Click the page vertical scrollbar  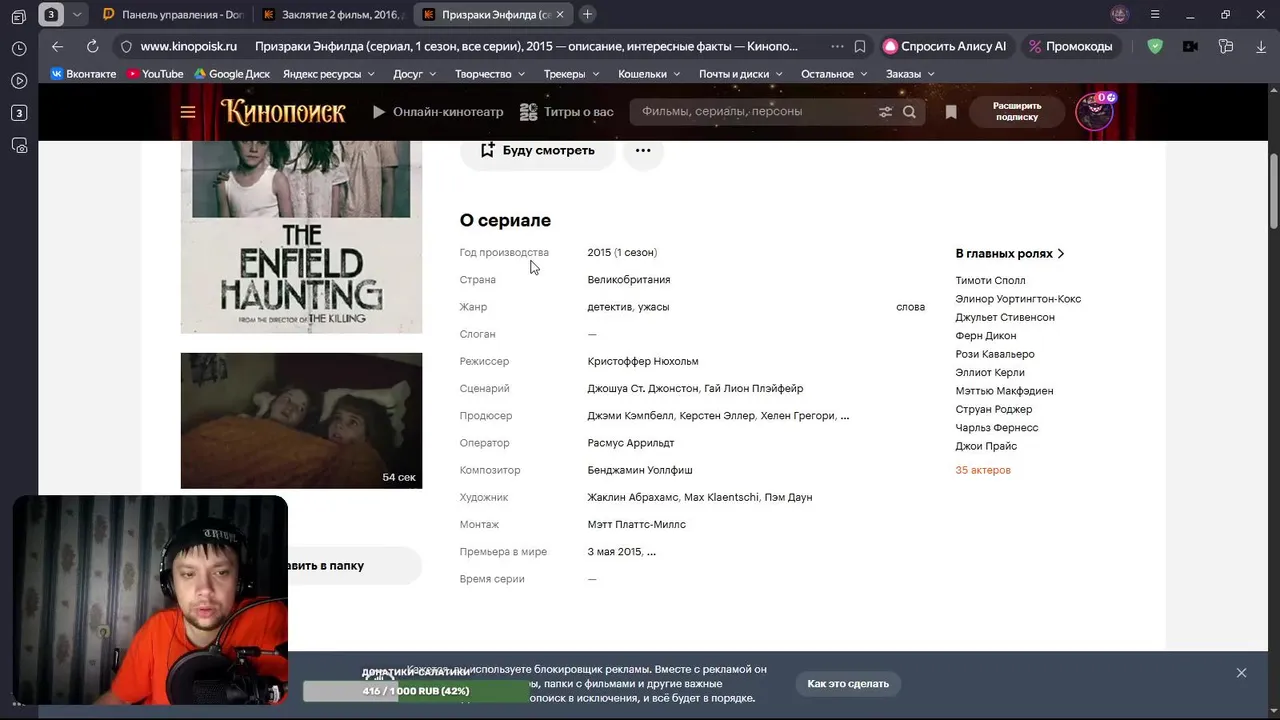click(1273, 192)
